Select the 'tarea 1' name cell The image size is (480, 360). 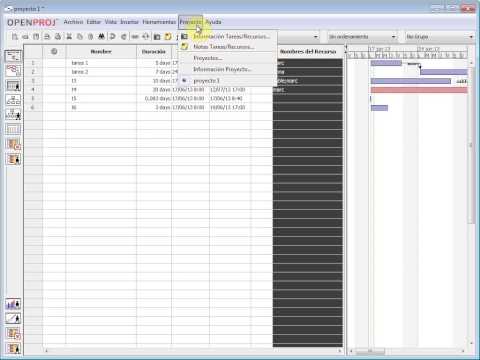[x=101, y=63]
